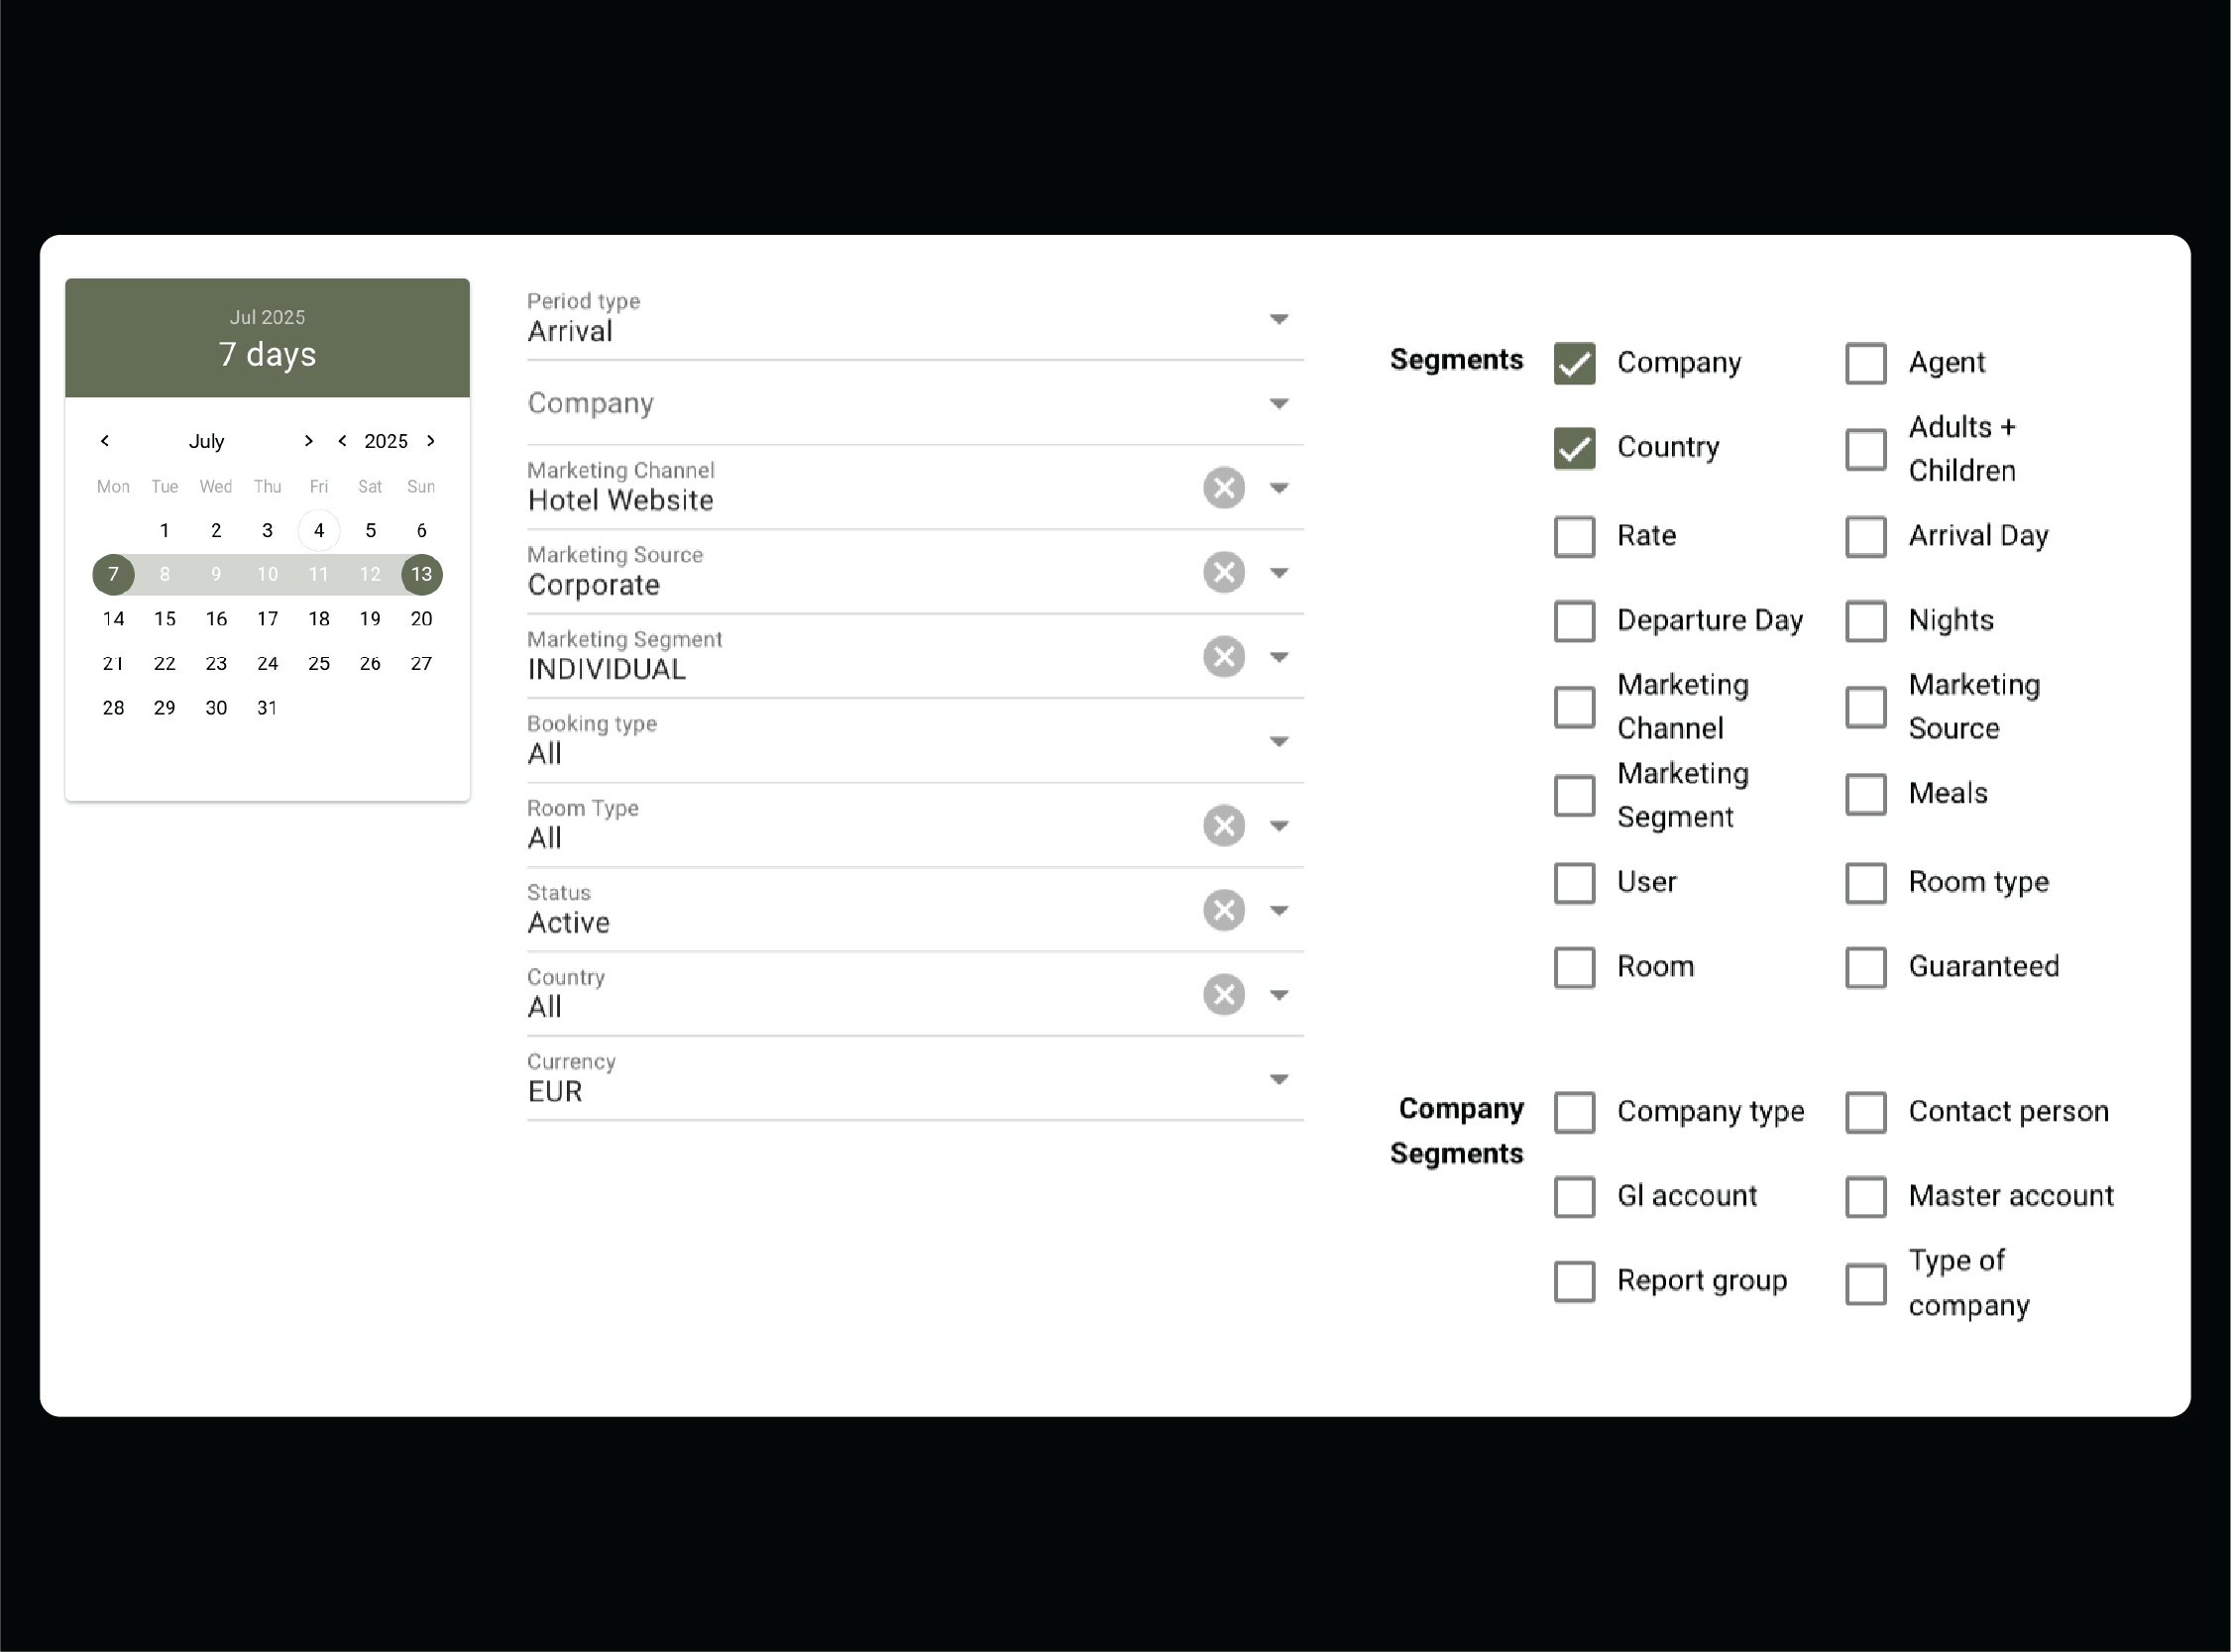Select July 18 in calendar

click(319, 619)
